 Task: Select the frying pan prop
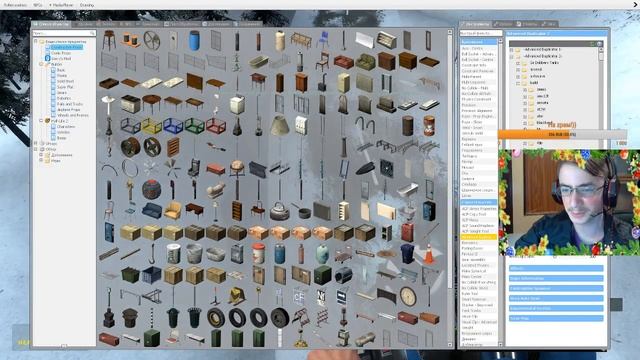coord(301,211)
